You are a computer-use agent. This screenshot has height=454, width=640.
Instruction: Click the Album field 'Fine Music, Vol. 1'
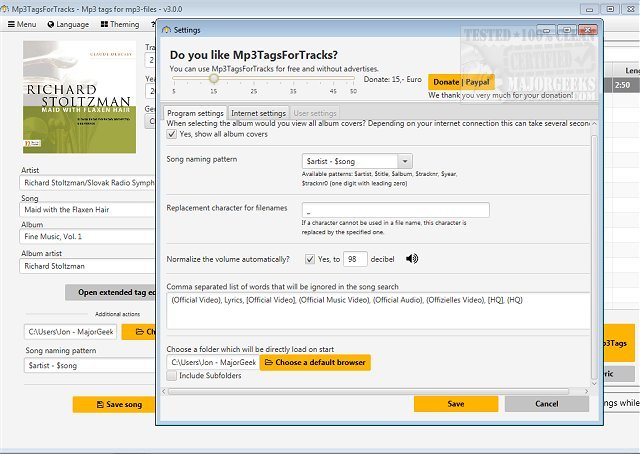coord(87,236)
